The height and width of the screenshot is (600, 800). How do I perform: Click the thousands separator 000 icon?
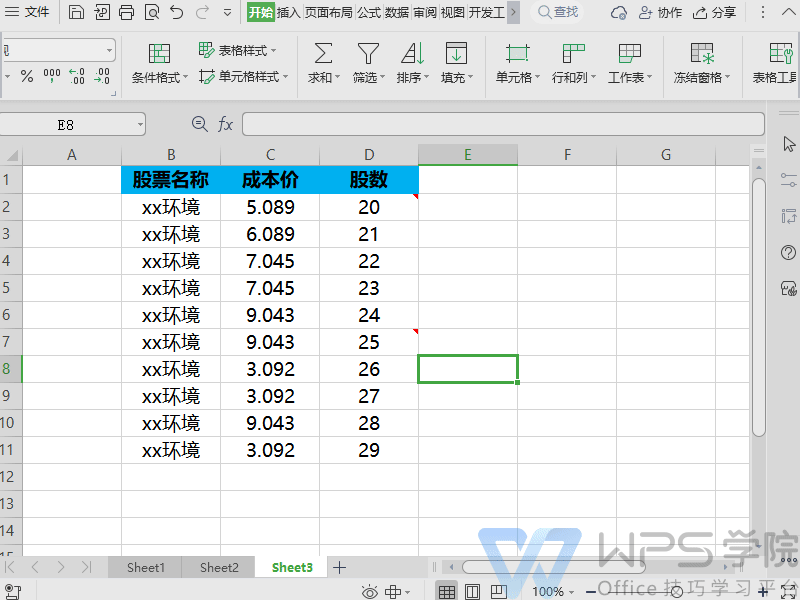[52, 76]
